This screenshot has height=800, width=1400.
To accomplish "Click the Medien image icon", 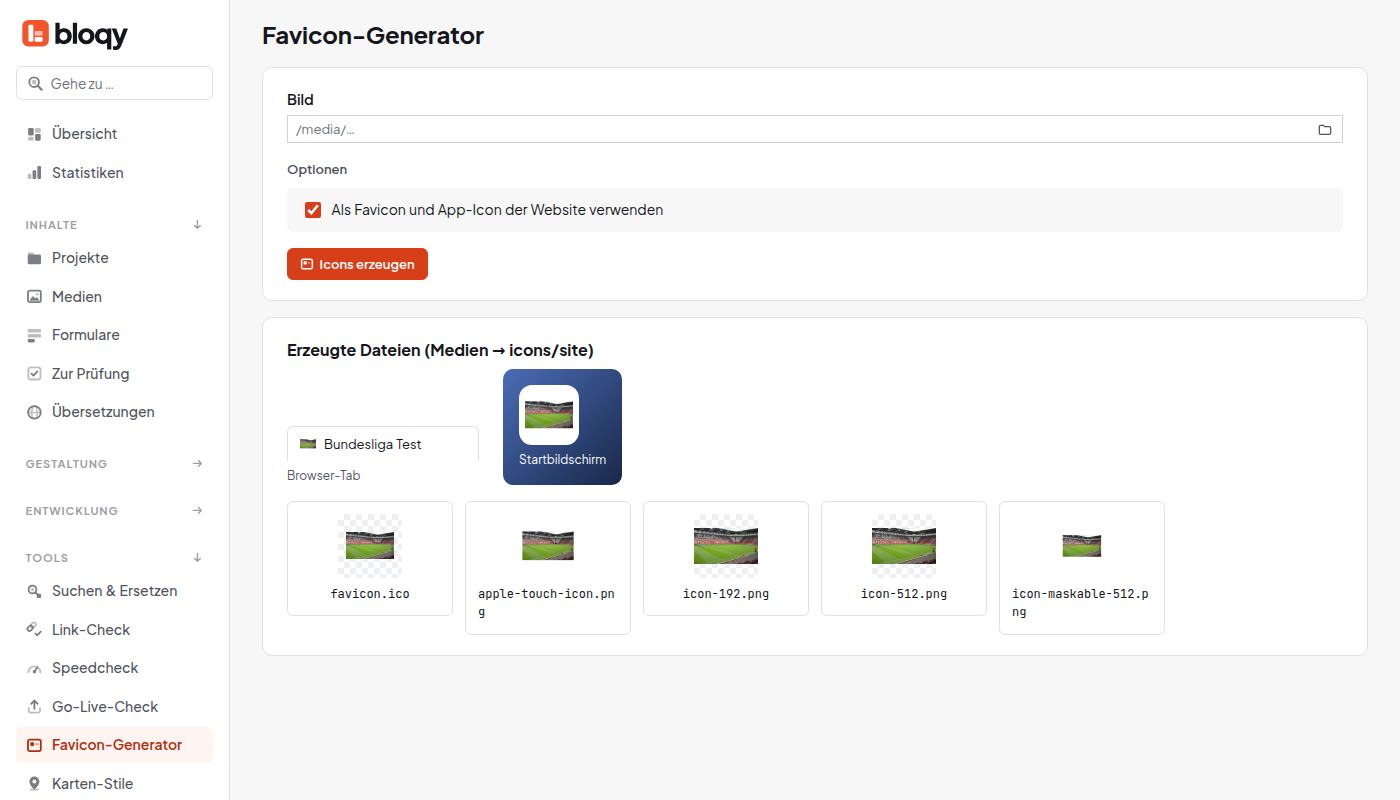I will tap(34, 297).
